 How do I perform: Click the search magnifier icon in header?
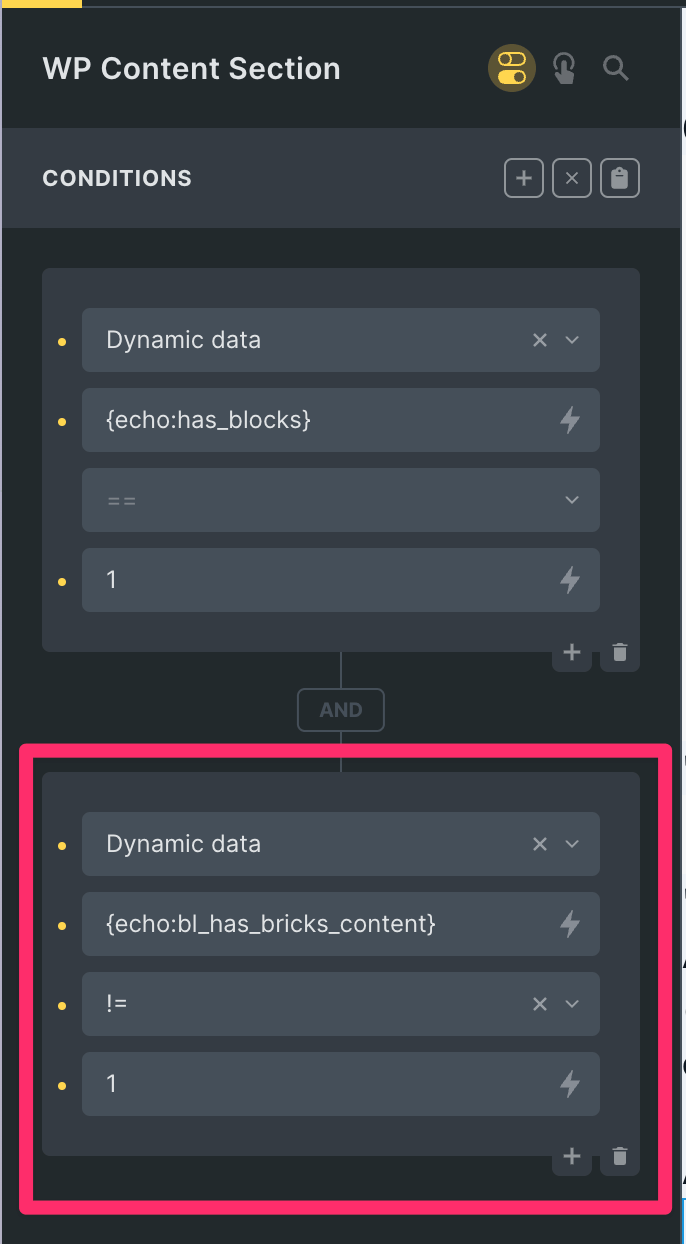pos(616,69)
